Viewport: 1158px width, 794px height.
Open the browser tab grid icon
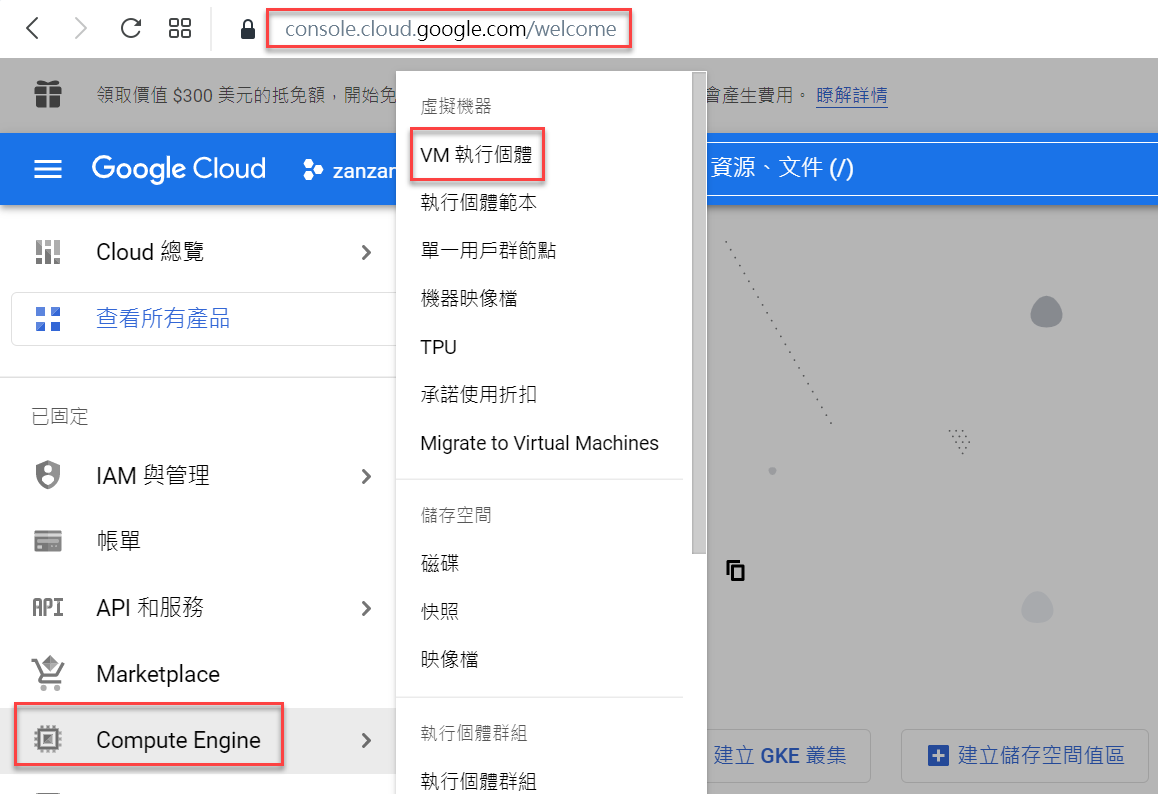tap(179, 29)
